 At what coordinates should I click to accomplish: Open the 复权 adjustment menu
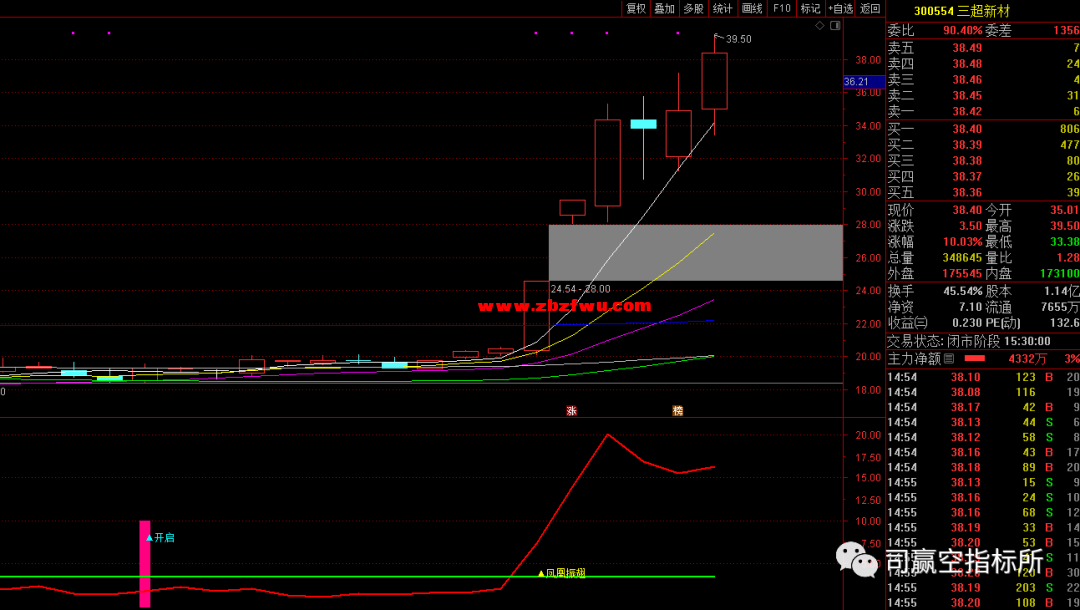coord(636,8)
